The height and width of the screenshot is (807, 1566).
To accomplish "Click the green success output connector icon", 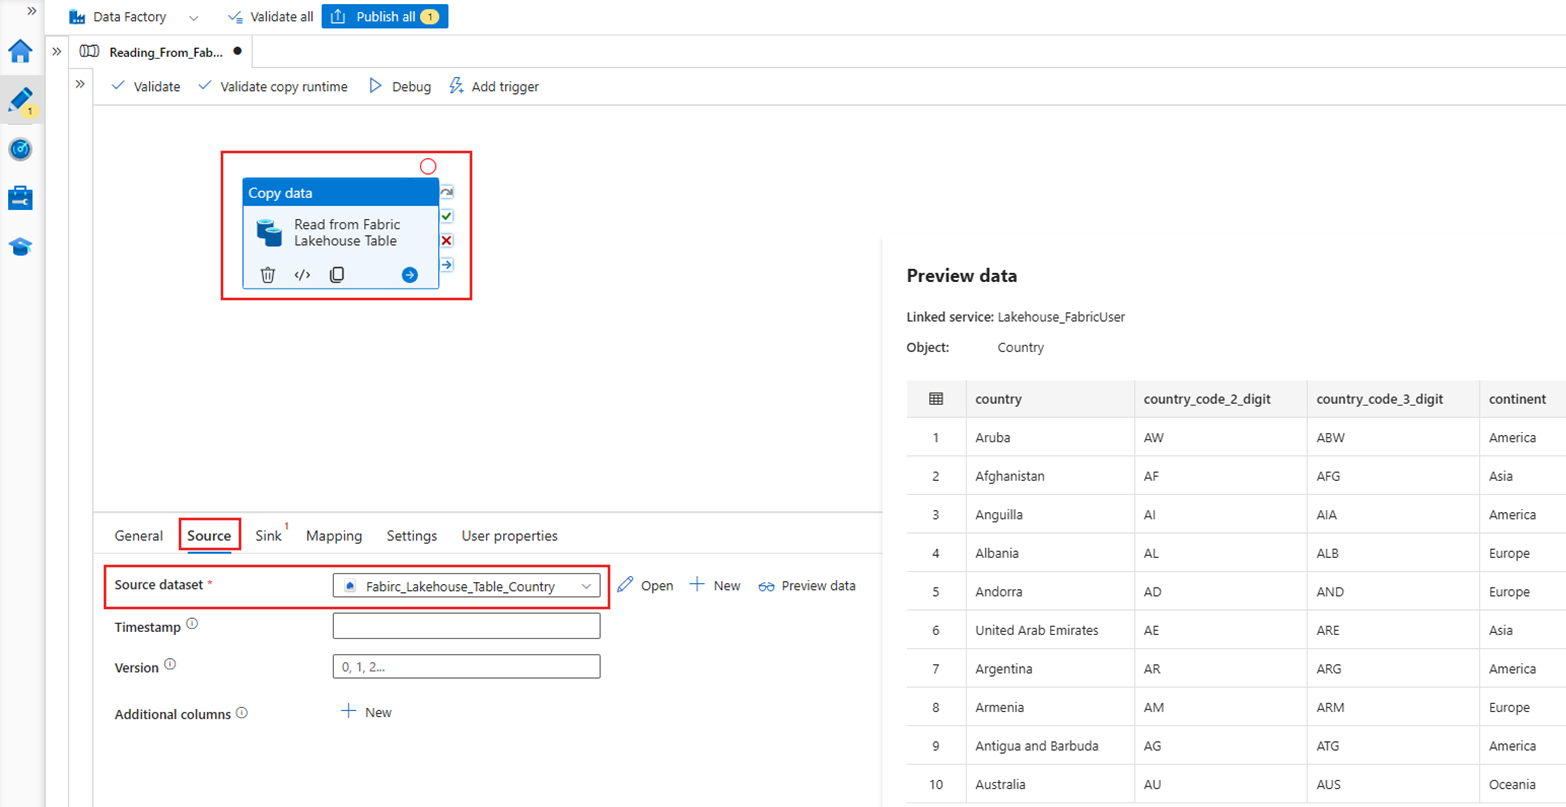I will click(446, 216).
